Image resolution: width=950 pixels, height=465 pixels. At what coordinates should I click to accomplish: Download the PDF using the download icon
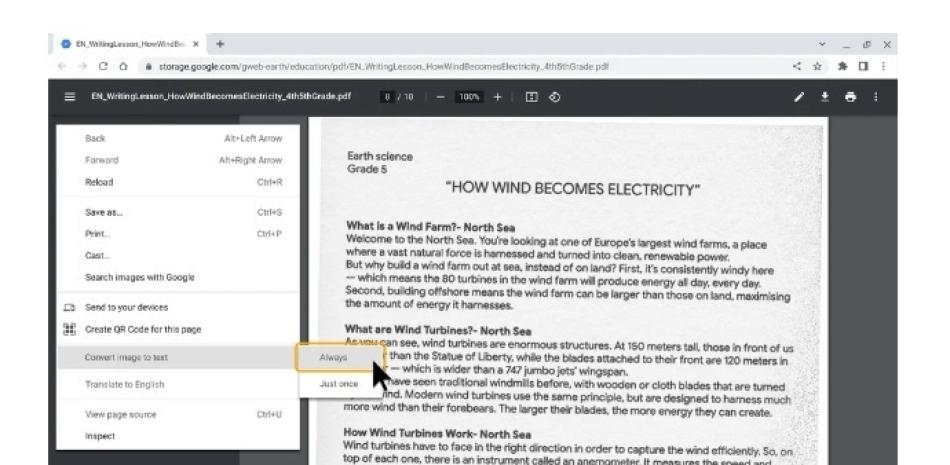(x=853, y=96)
